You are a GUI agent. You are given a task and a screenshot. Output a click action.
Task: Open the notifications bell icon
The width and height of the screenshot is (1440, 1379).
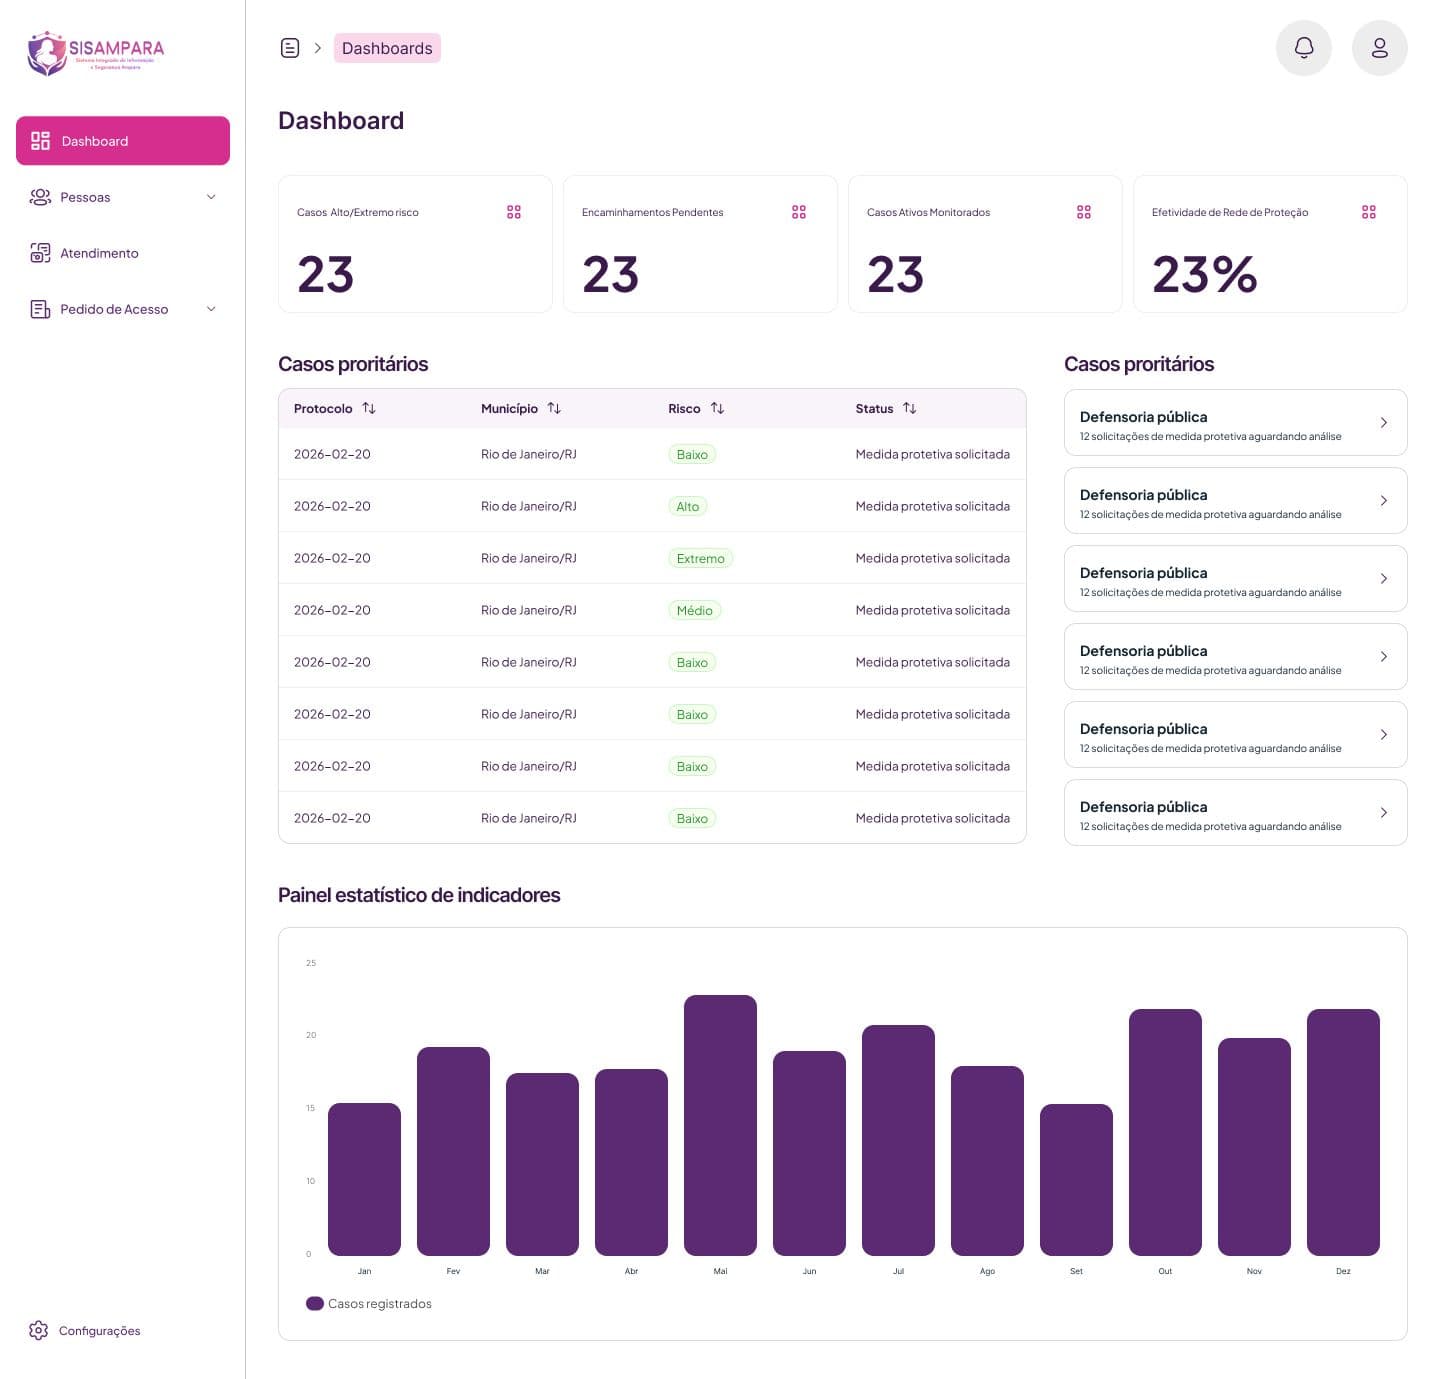tap(1303, 48)
